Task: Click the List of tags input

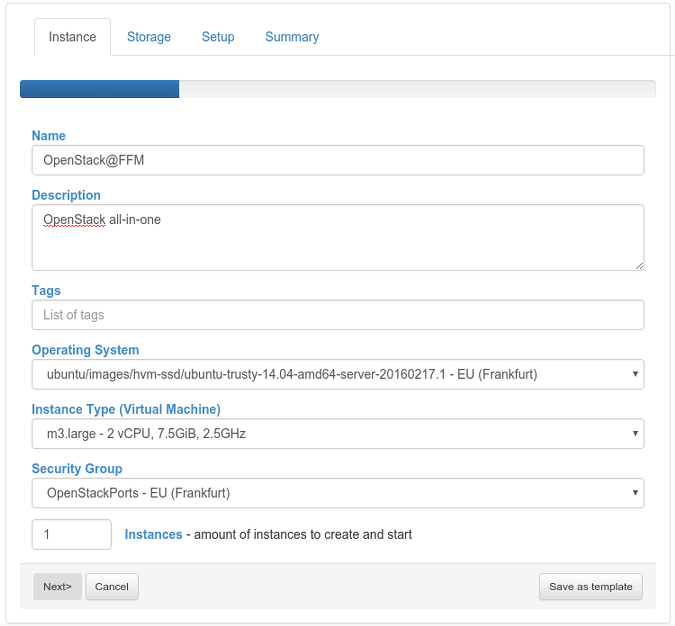Action: coord(338,315)
